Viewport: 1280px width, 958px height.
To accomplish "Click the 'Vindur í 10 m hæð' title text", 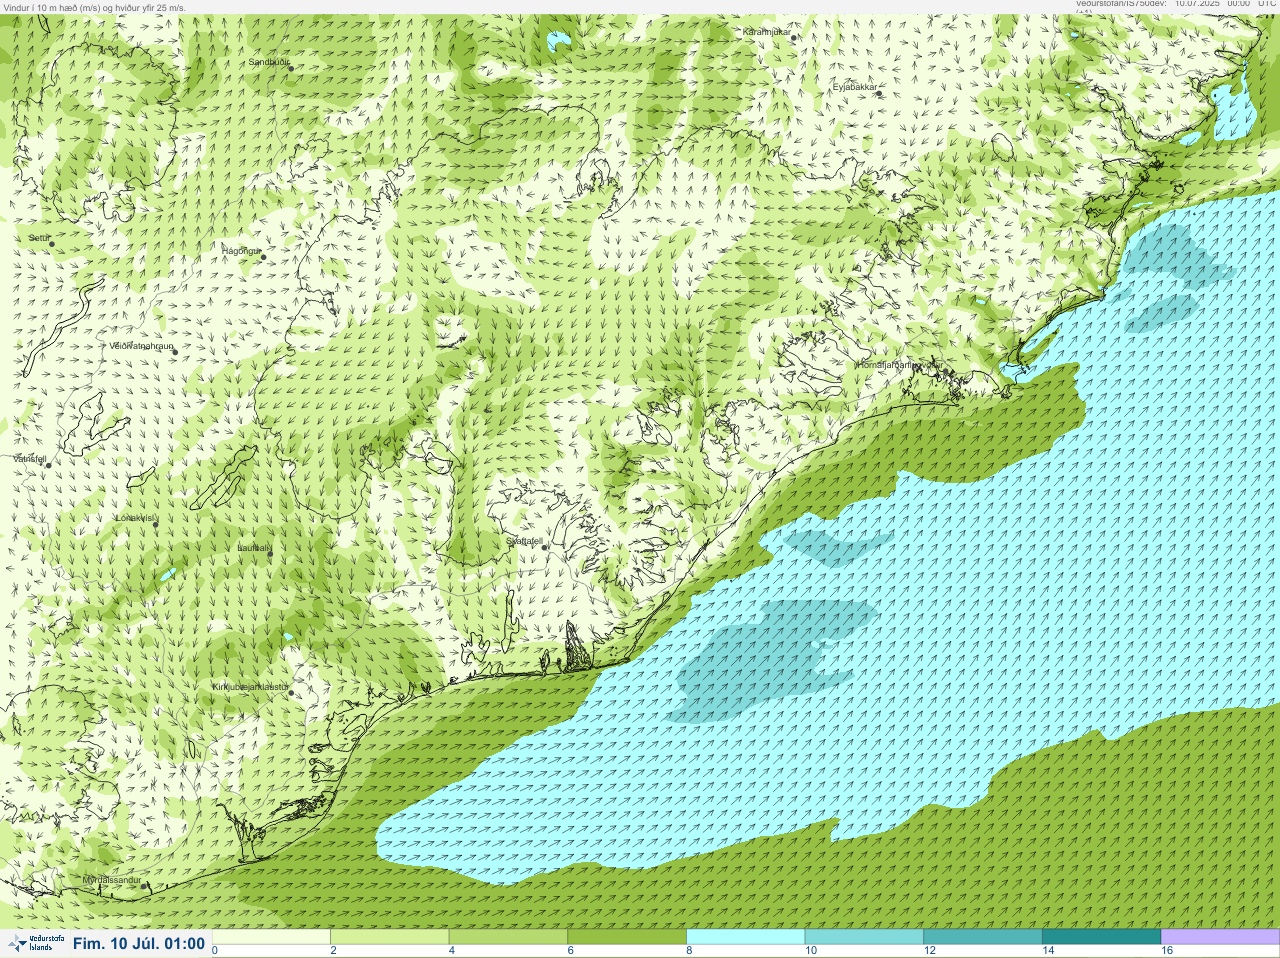I will click(x=38, y=7).
